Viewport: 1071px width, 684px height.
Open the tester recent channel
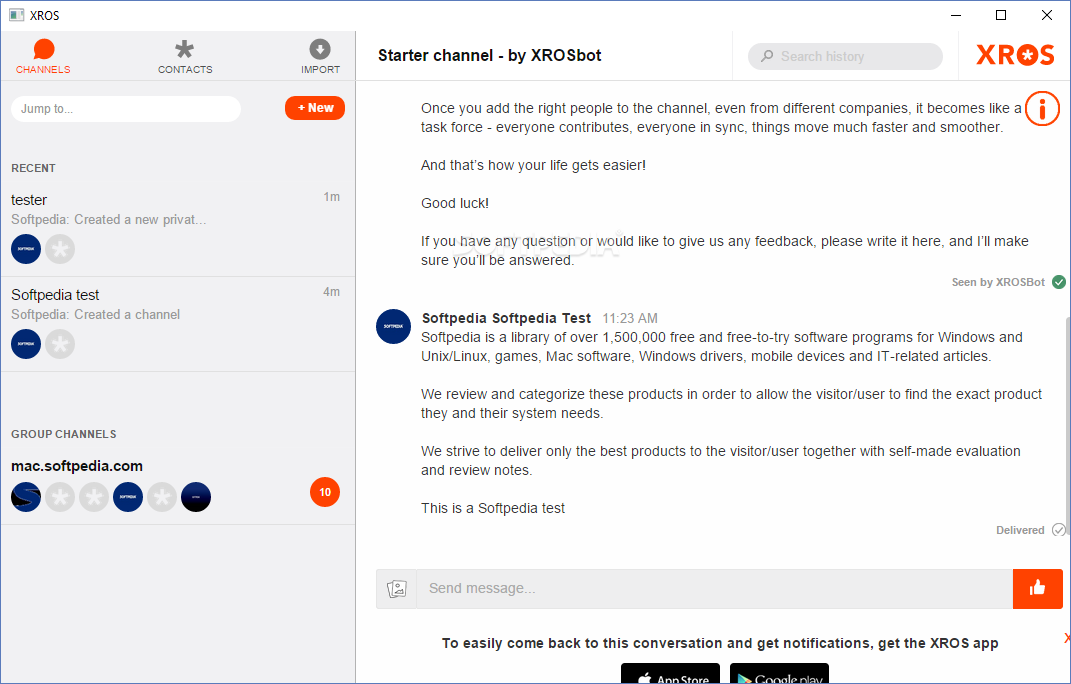pos(178,229)
